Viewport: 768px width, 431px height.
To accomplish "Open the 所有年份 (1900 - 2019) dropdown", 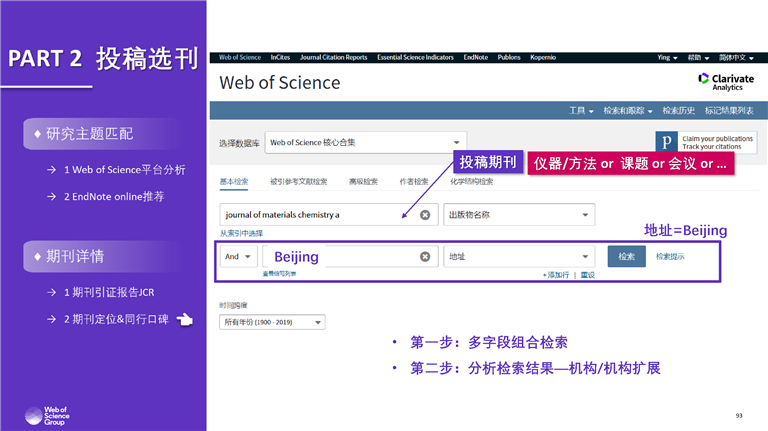I will pyautogui.click(x=272, y=322).
